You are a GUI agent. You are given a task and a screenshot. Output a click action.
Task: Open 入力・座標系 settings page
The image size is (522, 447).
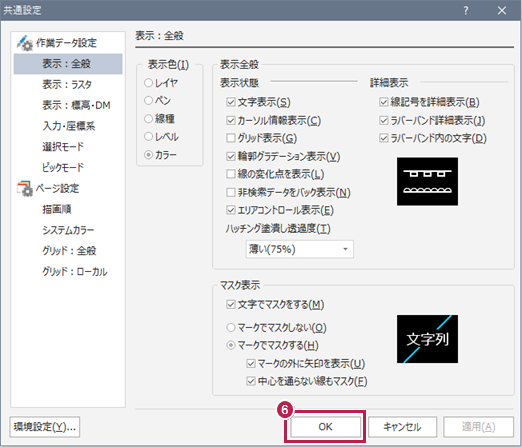point(69,126)
